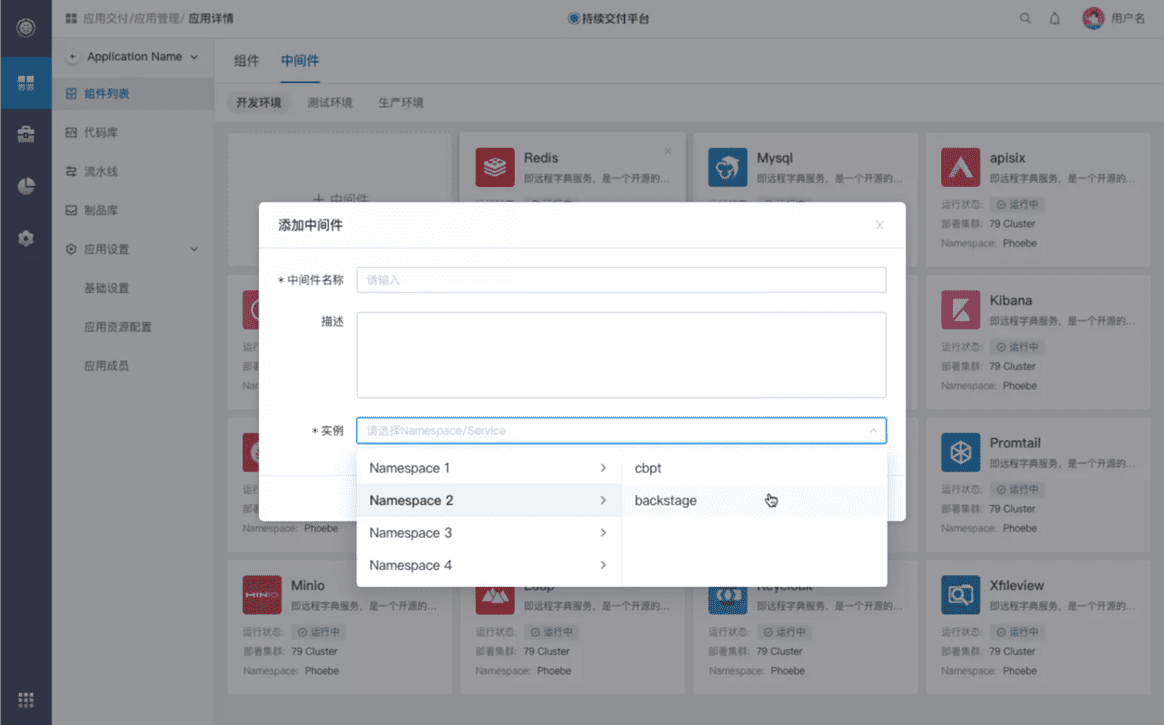The height and width of the screenshot is (725, 1164).
Task: Expand Namespace 1 in the cascader
Action: 488,468
